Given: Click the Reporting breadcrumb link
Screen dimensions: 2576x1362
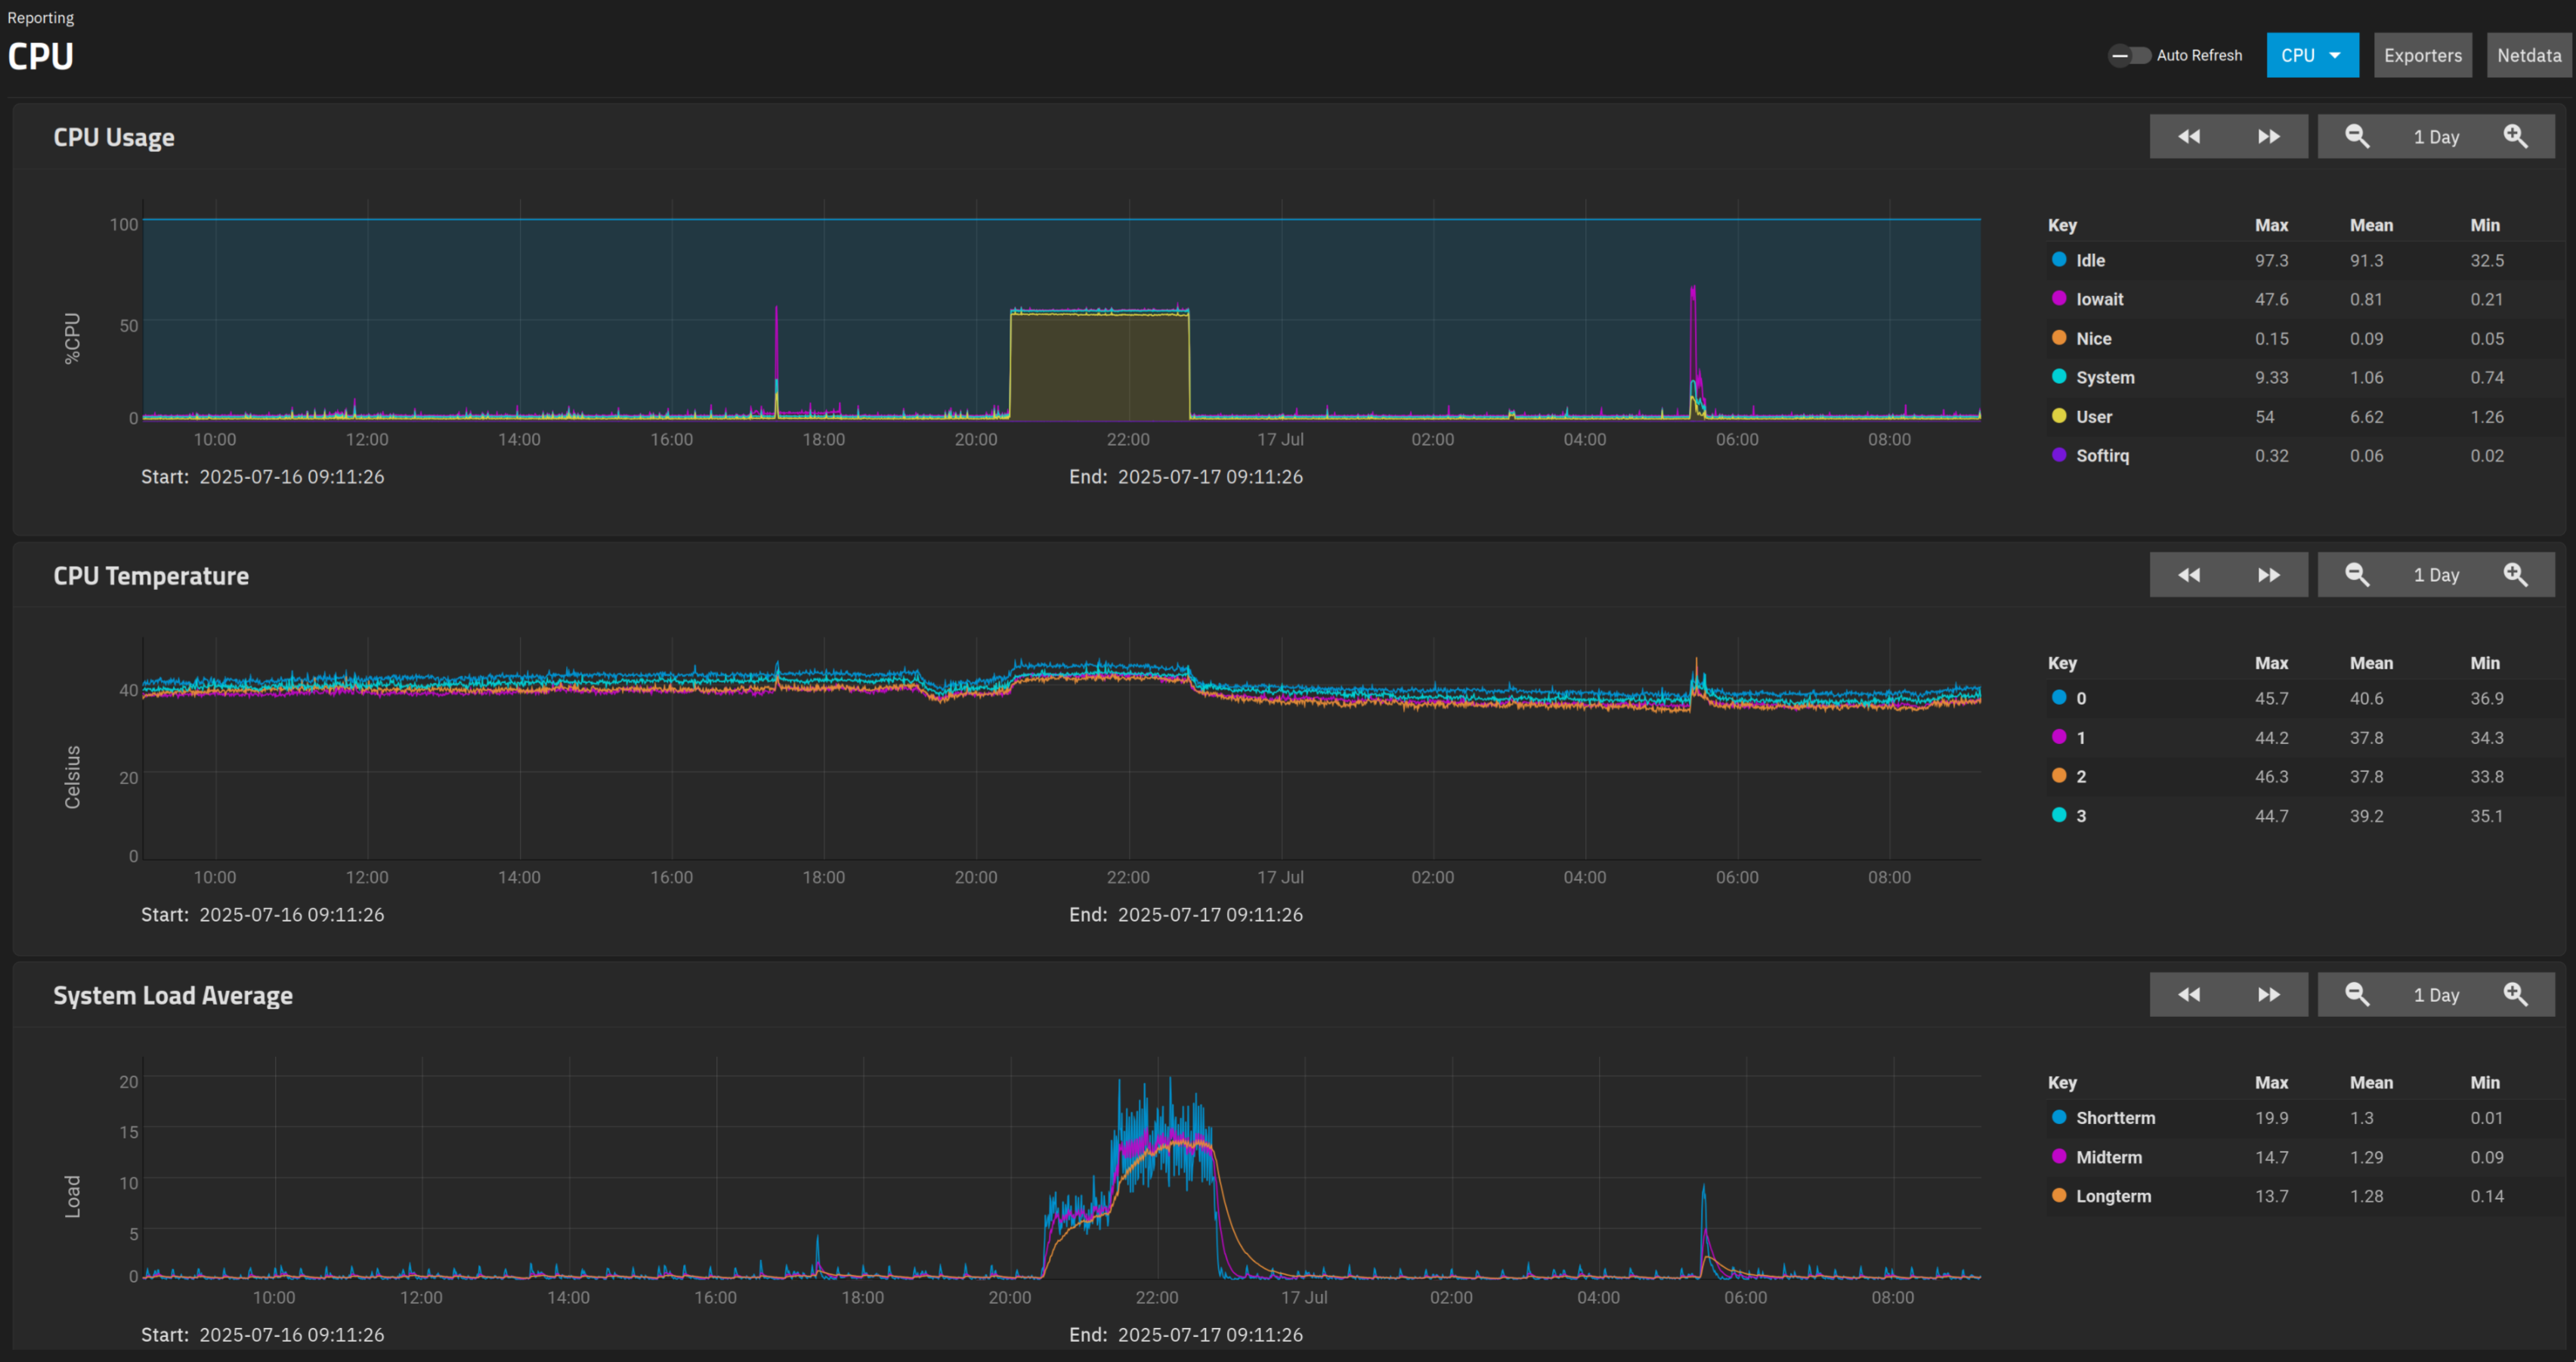Looking at the screenshot, I should [40, 18].
